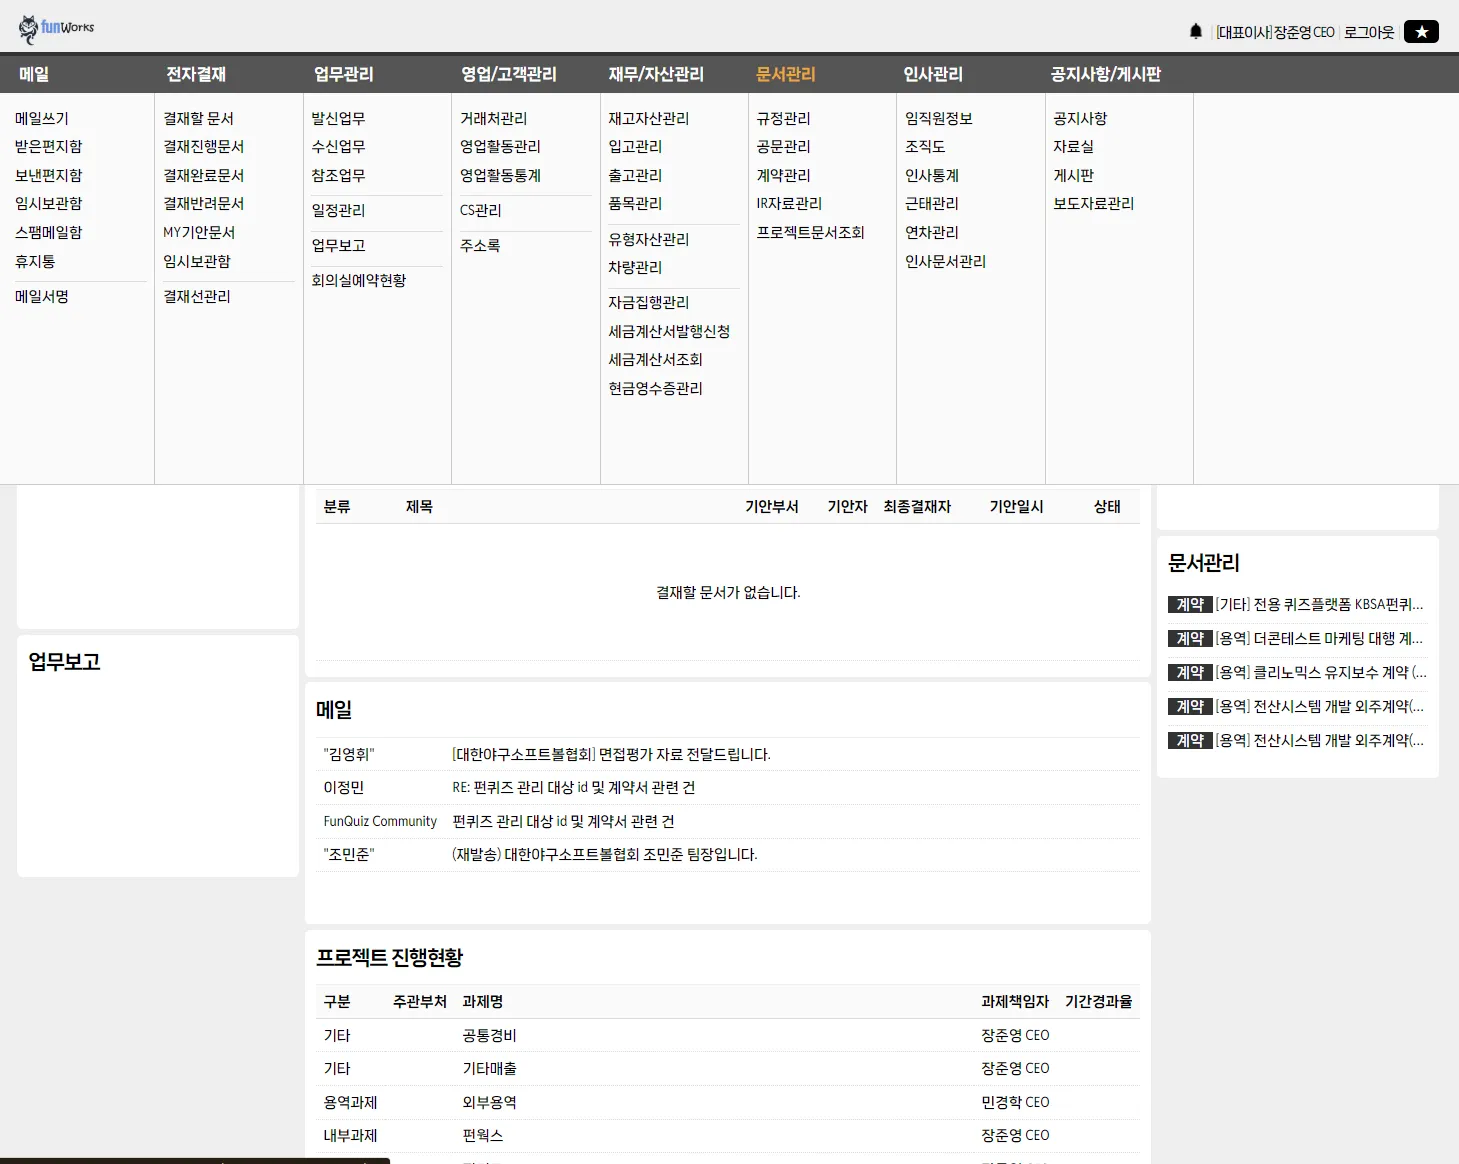This screenshot has width=1459, height=1164.
Task: Click the black star favorites icon
Action: coord(1420,31)
